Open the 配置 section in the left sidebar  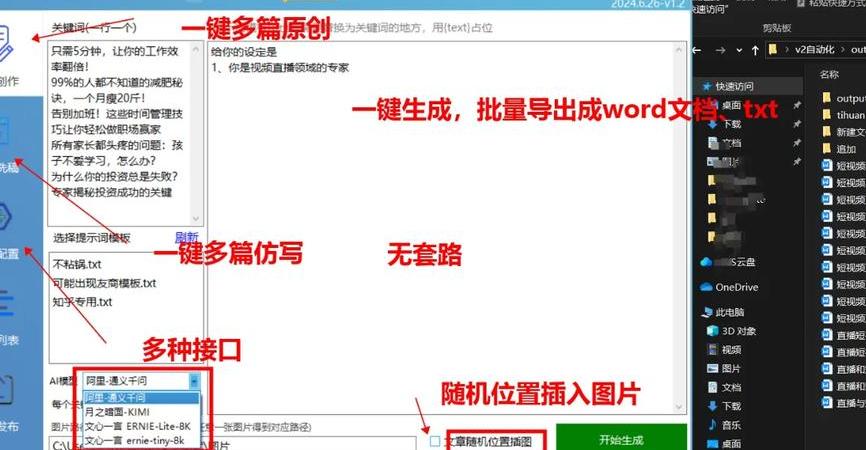pyautogui.click(x=8, y=229)
